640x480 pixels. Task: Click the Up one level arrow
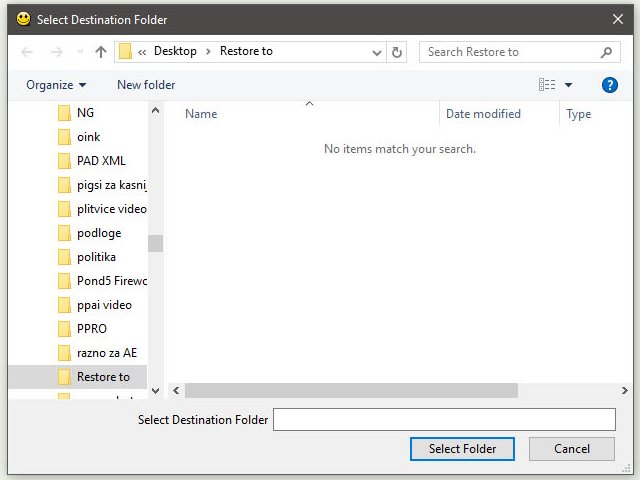(100, 52)
